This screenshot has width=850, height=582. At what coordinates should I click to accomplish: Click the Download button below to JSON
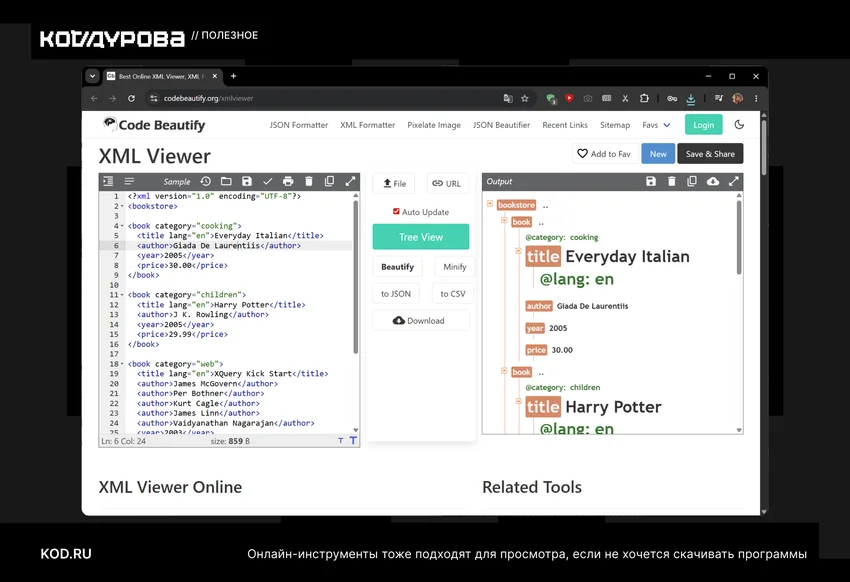pos(420,321)
